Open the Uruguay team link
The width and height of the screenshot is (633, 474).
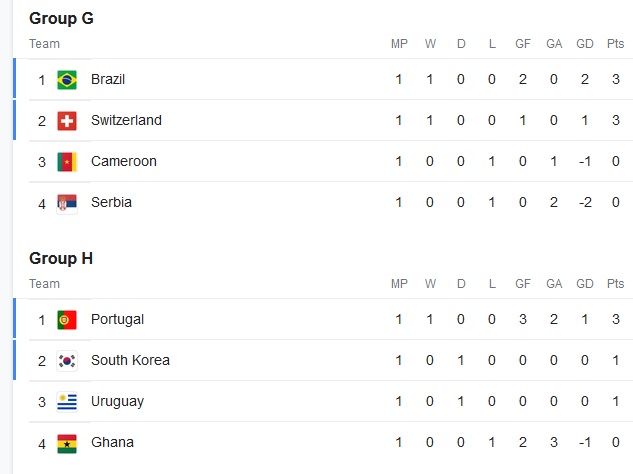117,401
